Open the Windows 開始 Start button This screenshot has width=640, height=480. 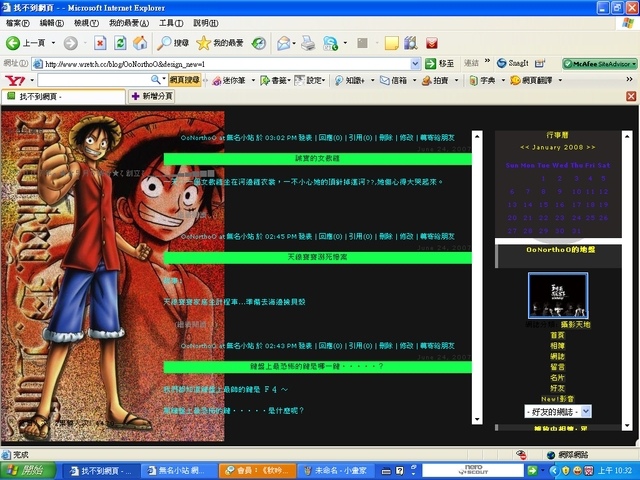(28, 471)
